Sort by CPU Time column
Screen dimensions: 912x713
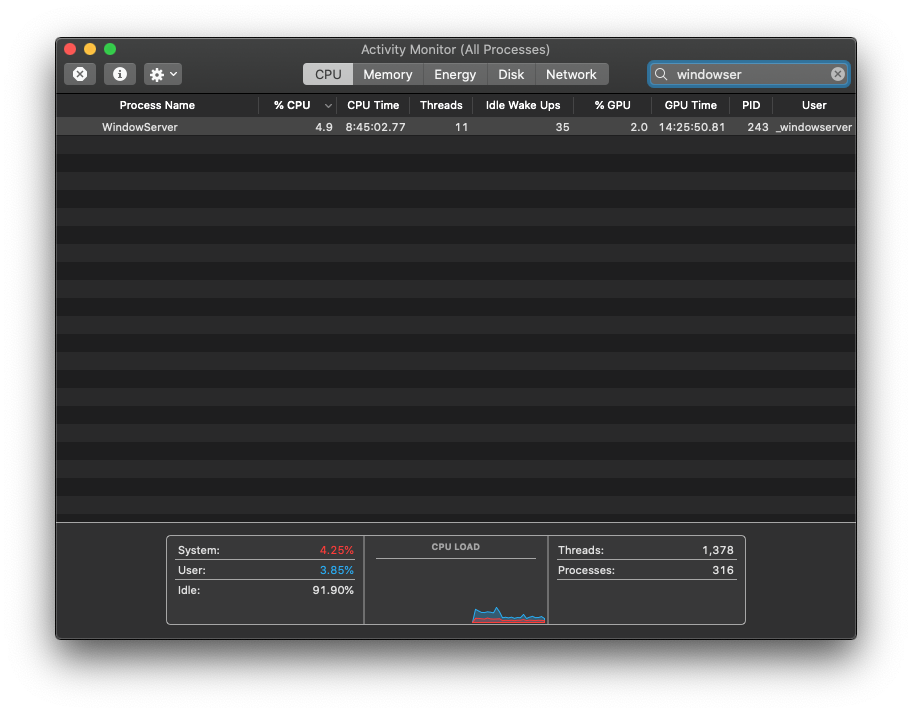373,105
